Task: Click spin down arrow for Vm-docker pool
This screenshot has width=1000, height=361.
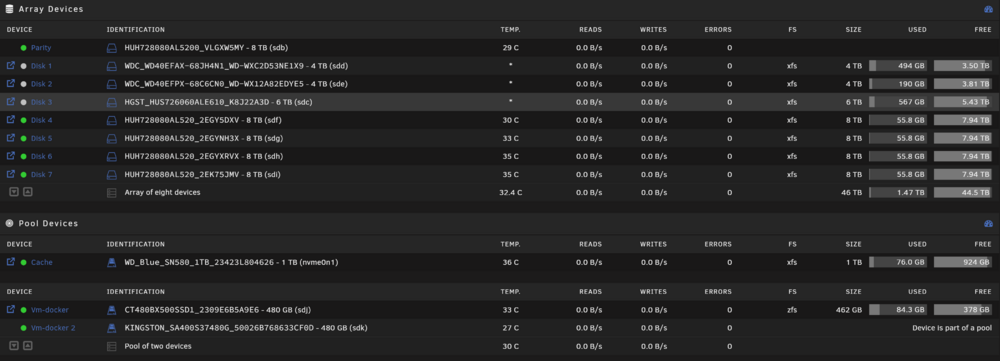Action: pos(14,345)
